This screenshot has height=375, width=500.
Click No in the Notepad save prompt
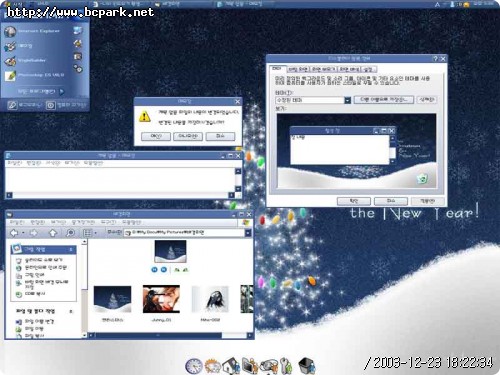click(x=188, y=136)
